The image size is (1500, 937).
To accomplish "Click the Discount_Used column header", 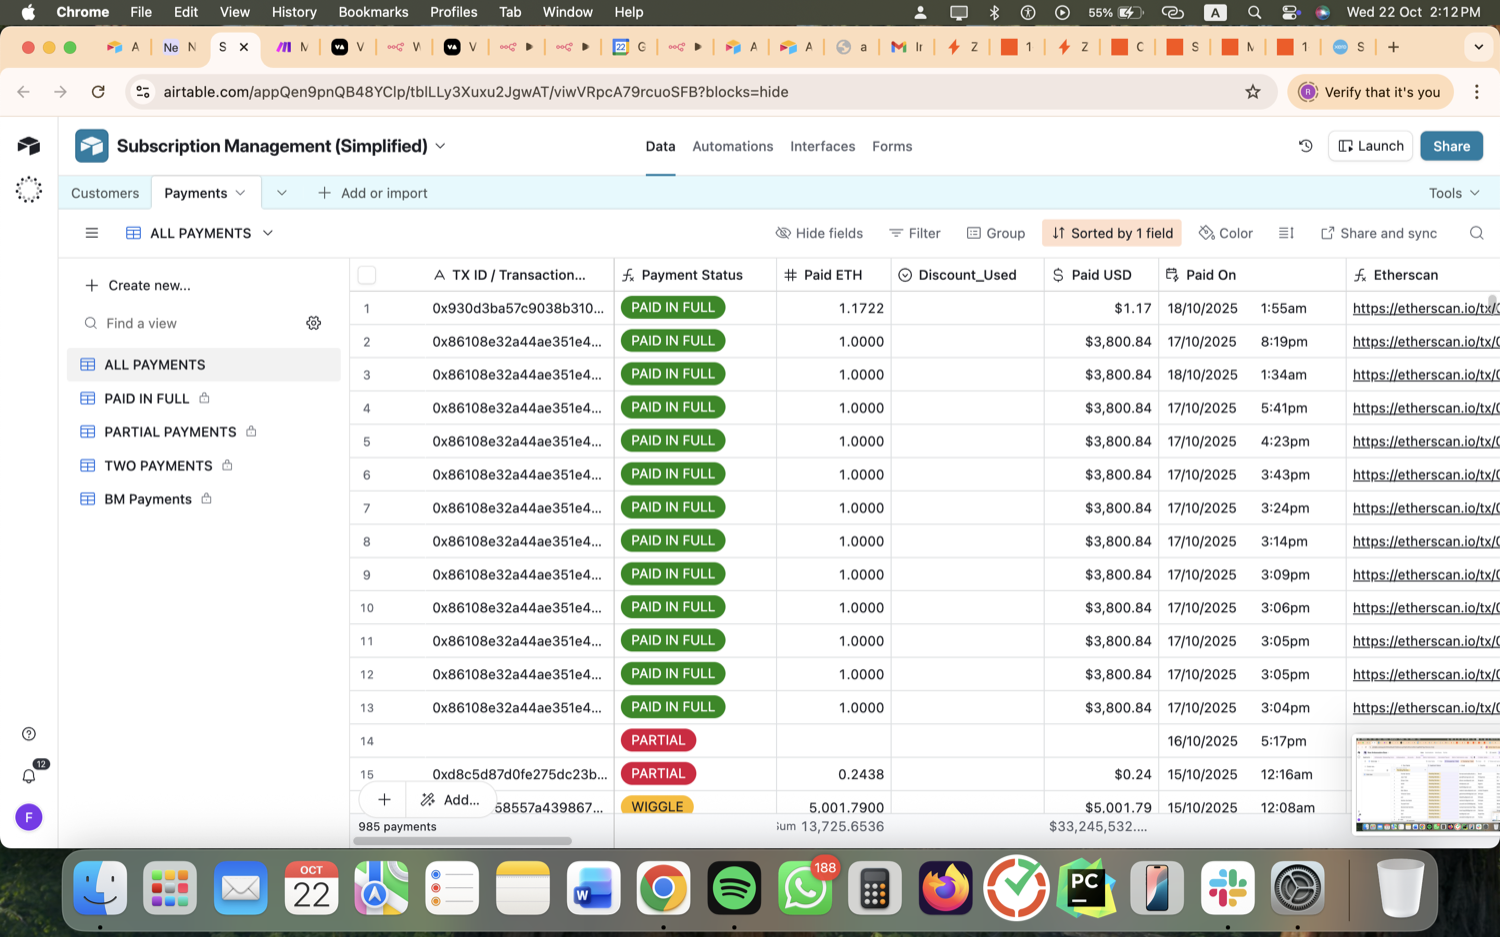I will (x=967, y=275).
